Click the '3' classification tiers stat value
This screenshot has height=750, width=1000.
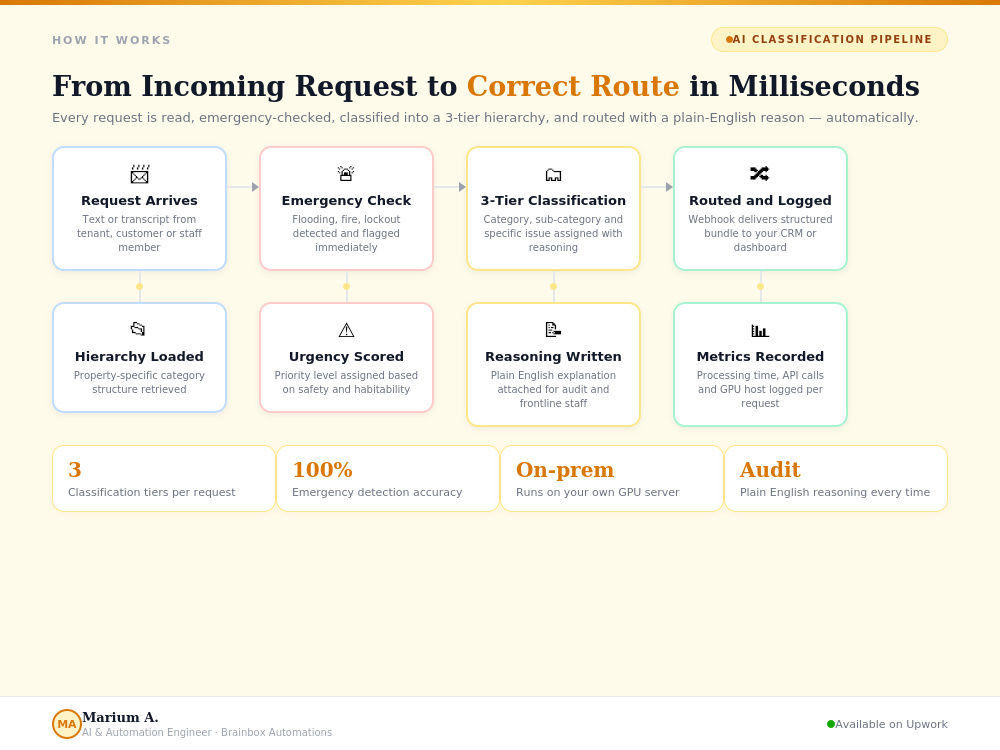pyautogui.click(x=75, y=469)
